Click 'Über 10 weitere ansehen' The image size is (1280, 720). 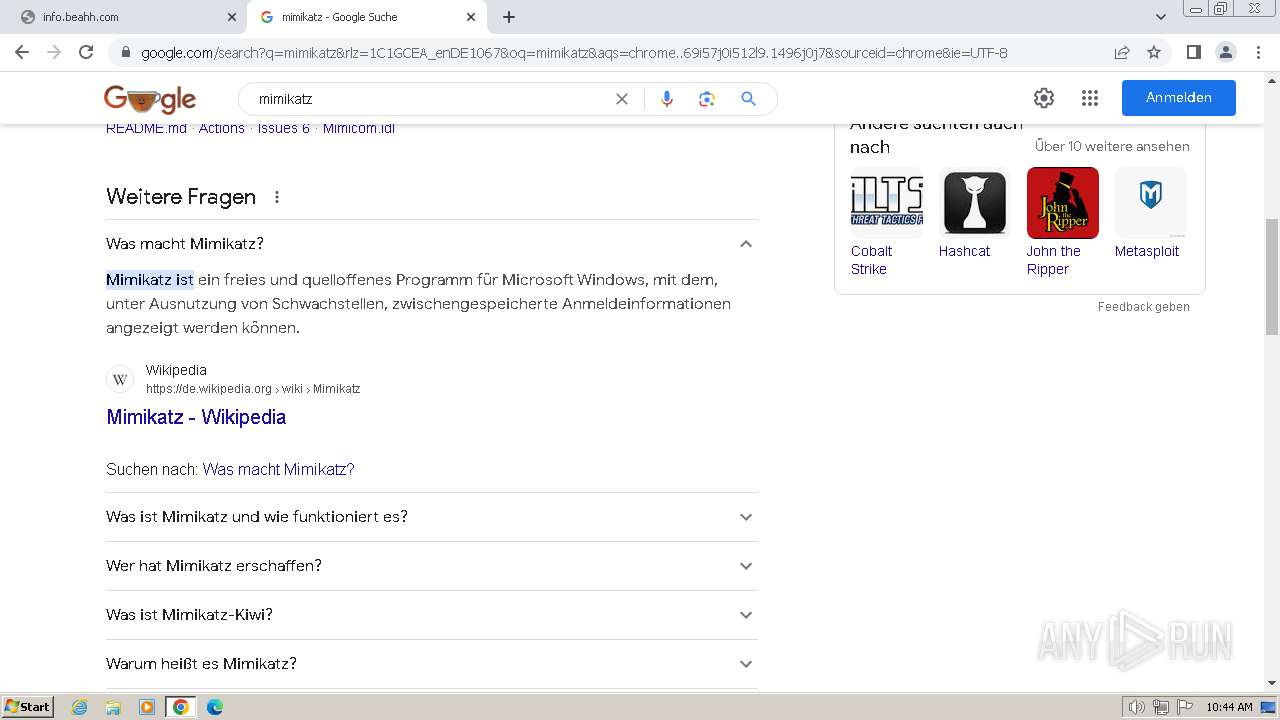click(x=1112, y=146)
